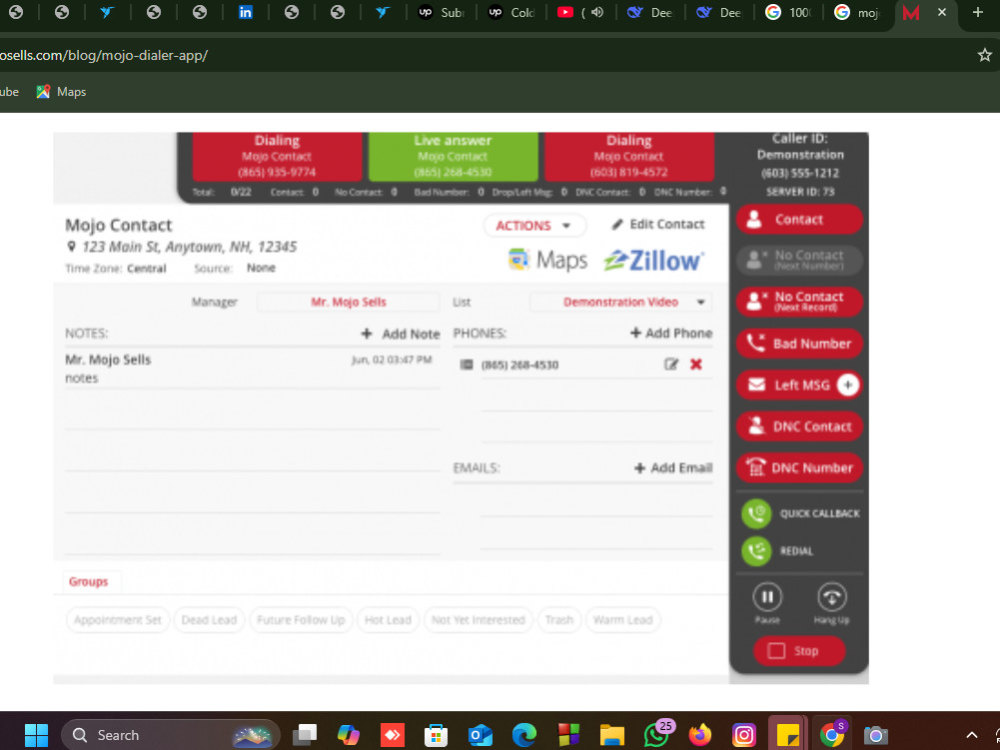Click the browser address bar URL

[x=104, y=55]
